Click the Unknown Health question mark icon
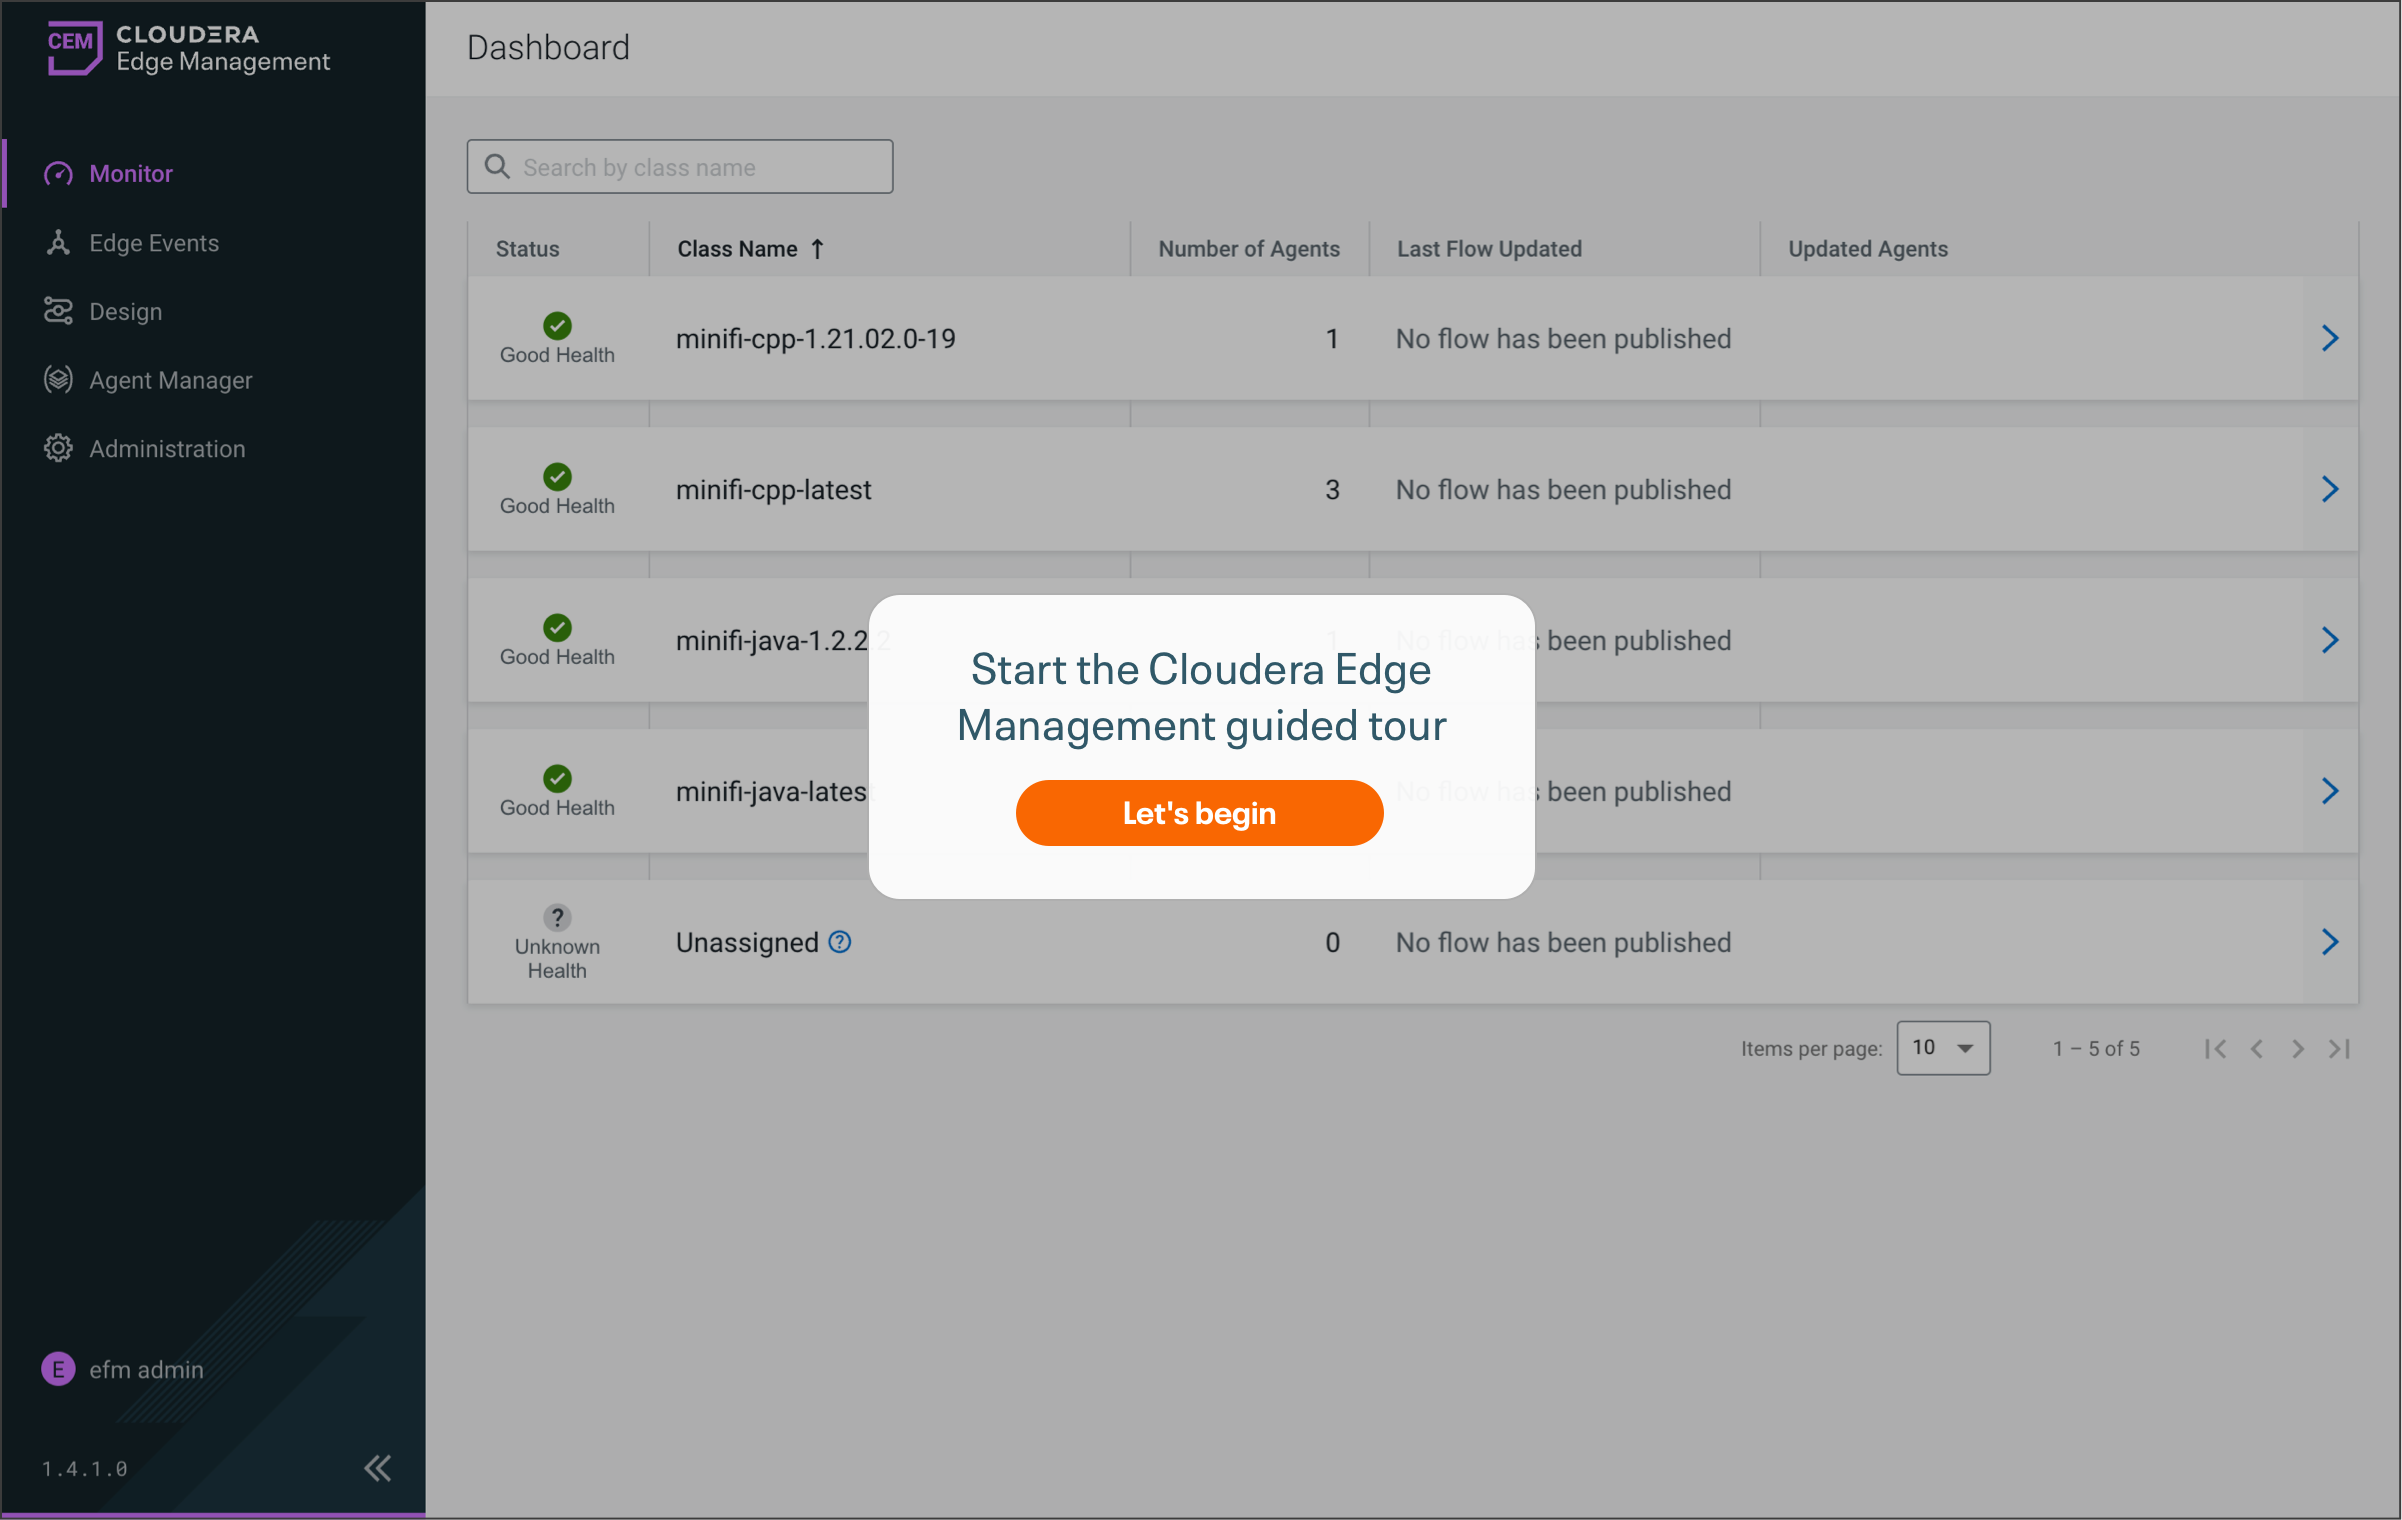Screen dimensions: 2402x1520 [x=557, y=917]
